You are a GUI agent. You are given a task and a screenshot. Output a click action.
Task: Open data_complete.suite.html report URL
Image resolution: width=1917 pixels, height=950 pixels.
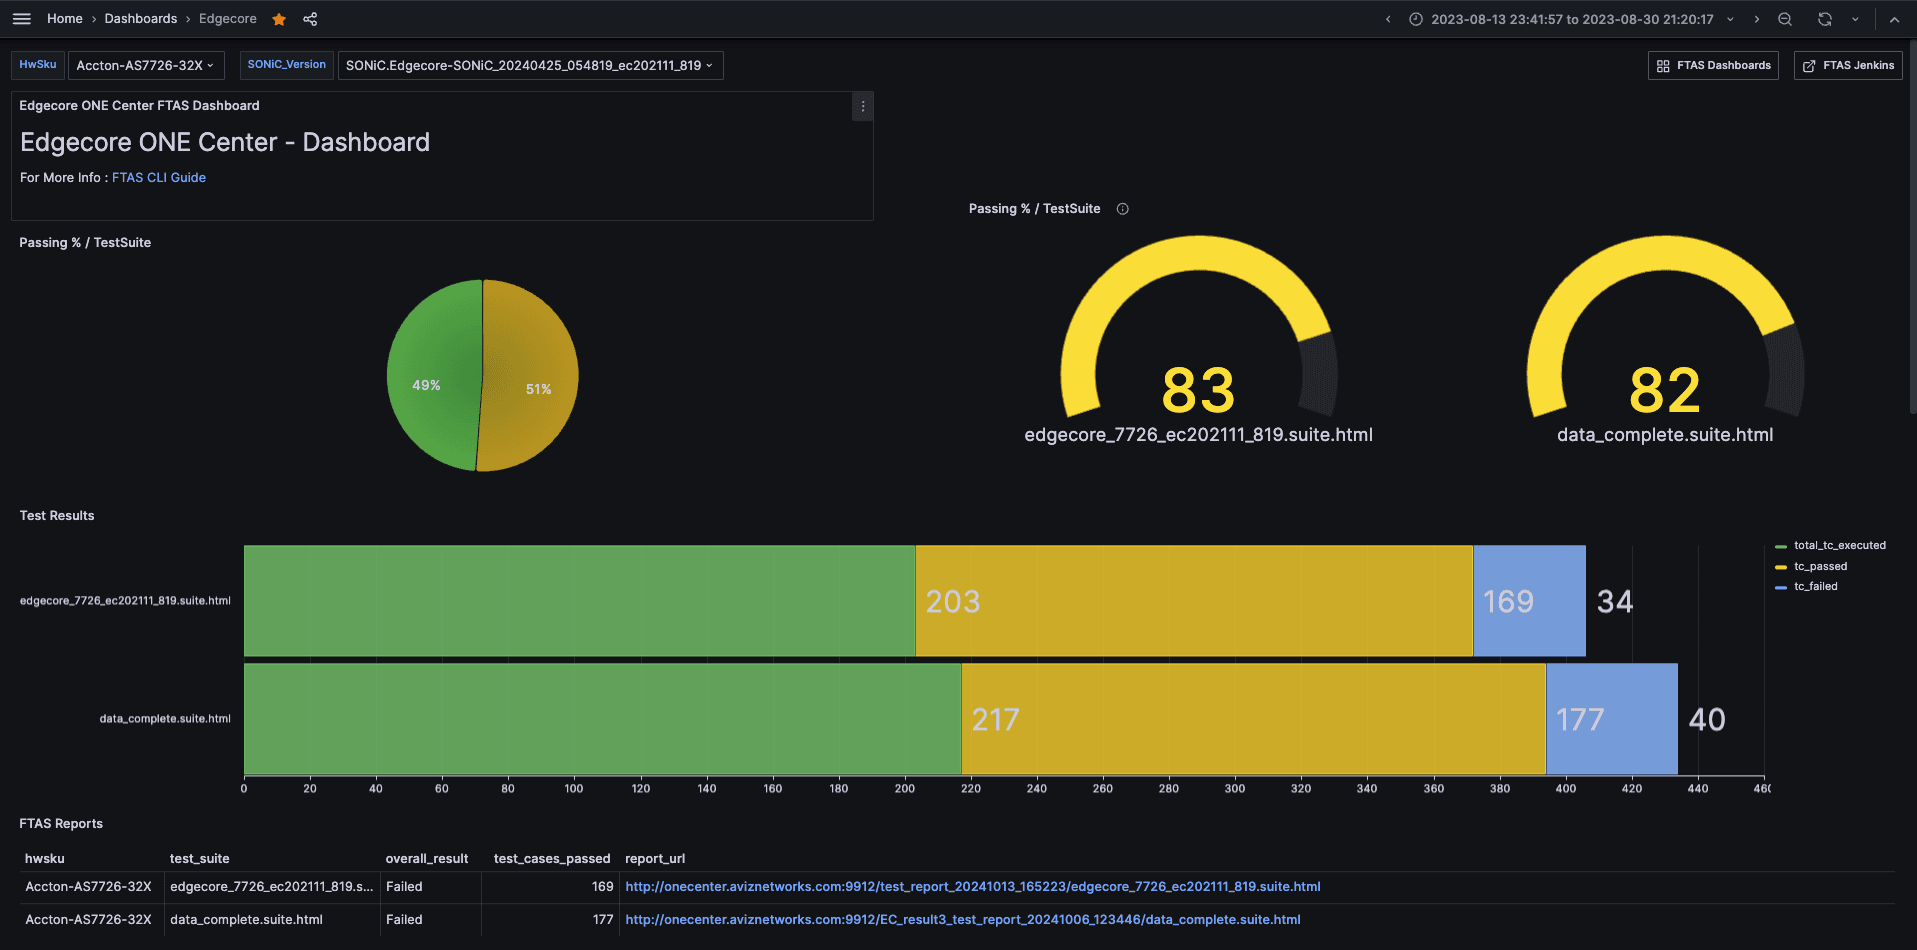[x=963, y=920]
